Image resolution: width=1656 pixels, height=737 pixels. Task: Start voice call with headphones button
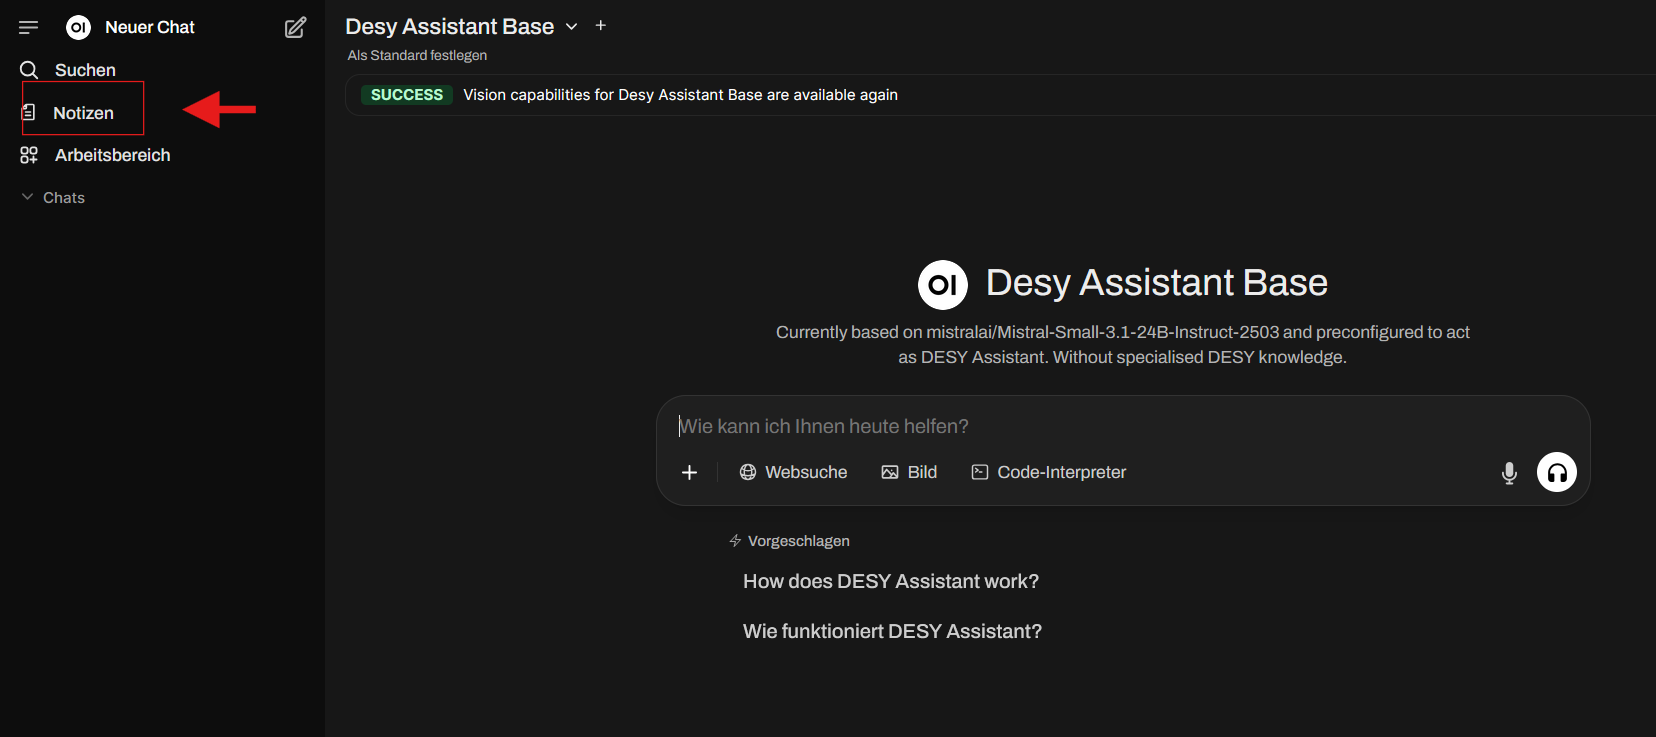pyautogui.click(x=1557, y=472)
